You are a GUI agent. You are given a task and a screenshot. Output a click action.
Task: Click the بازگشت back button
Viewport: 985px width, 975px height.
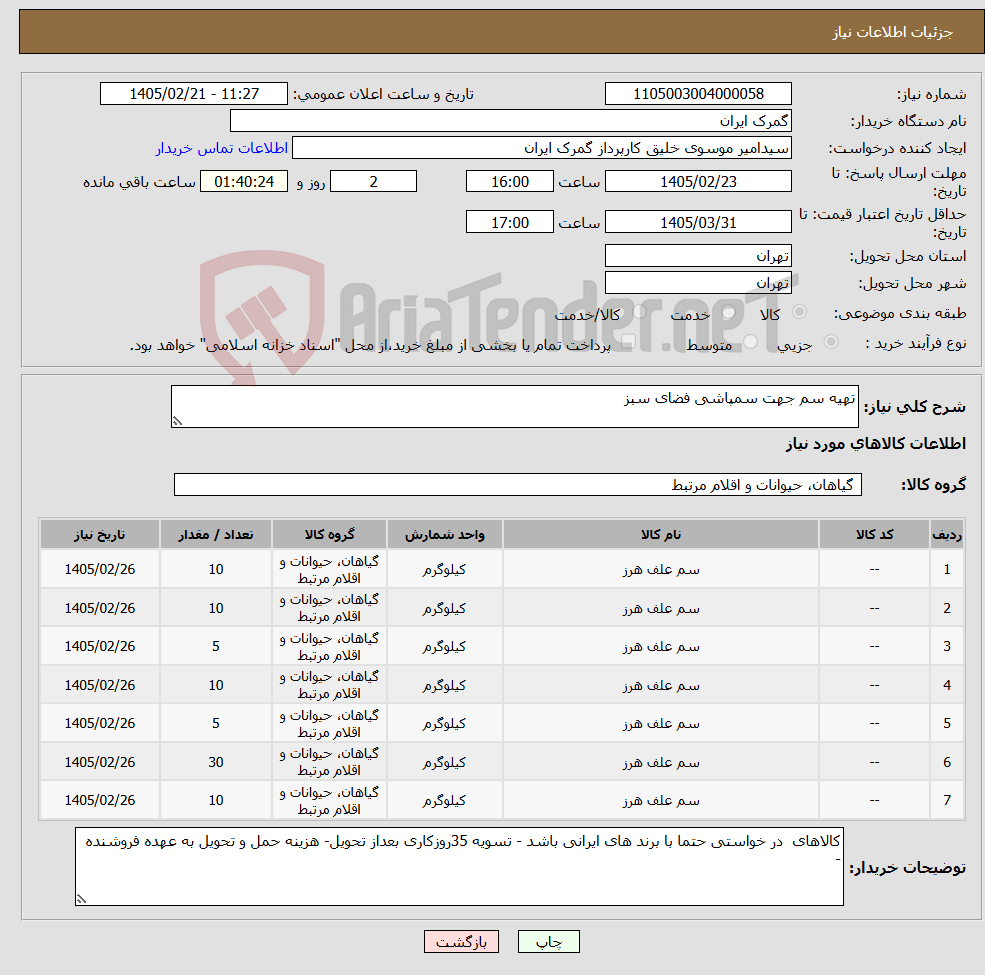coord(461,942)
